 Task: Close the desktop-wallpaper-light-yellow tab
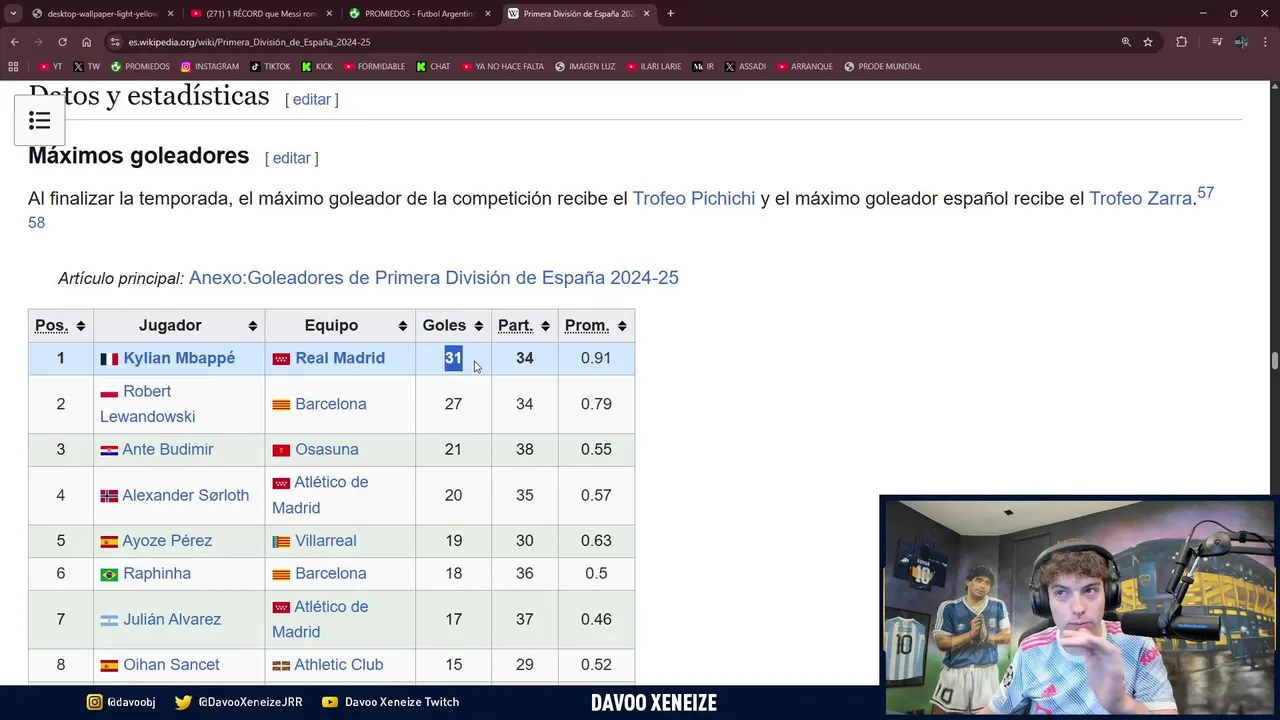170,13
